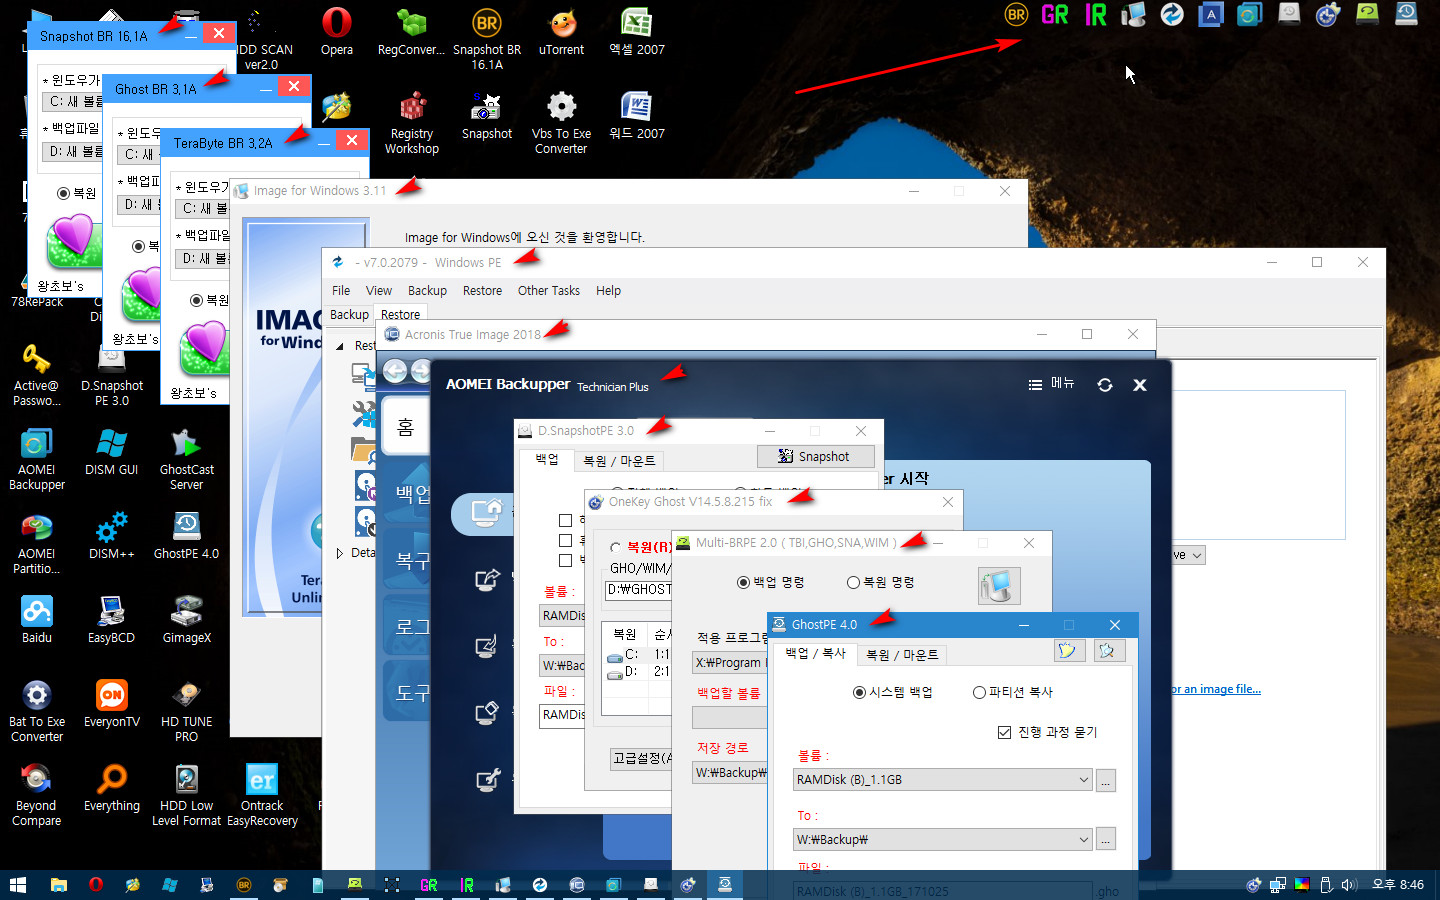
Task: Click the BR icon in top-right dock
Action: 1016,14
